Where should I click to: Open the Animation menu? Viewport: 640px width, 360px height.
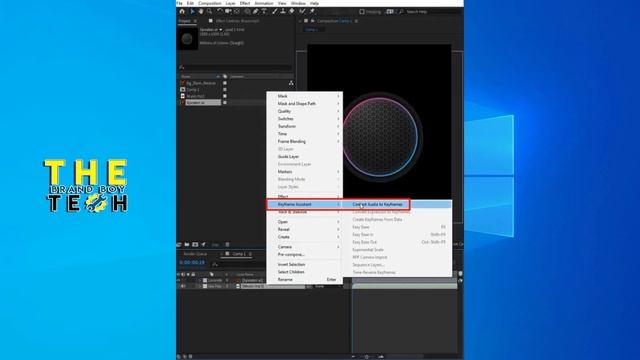pos(264,3)
